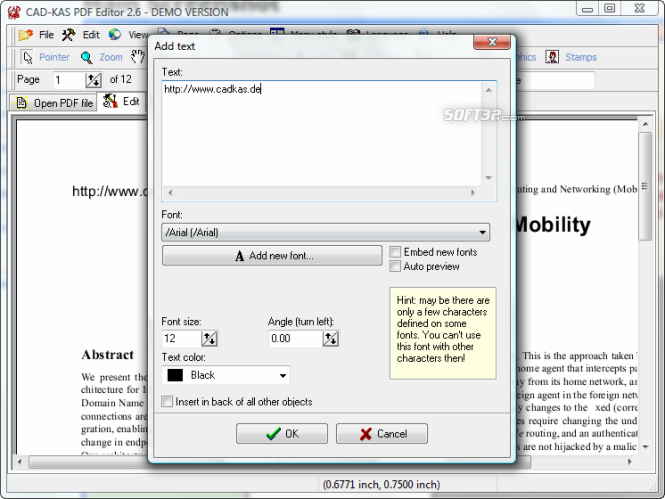Screen dimensions: 665x499
Task: Click the CAD-KAS application title icon
Action: pos(14,11)
